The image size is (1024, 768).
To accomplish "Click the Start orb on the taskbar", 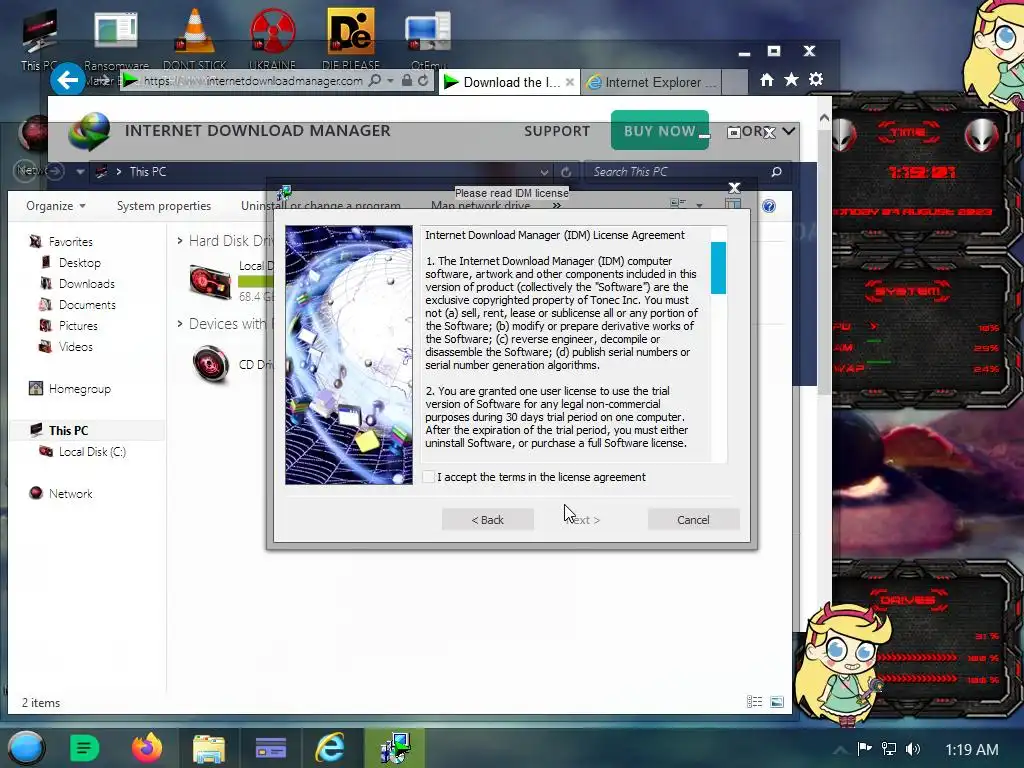I will [x=26, y=748].
